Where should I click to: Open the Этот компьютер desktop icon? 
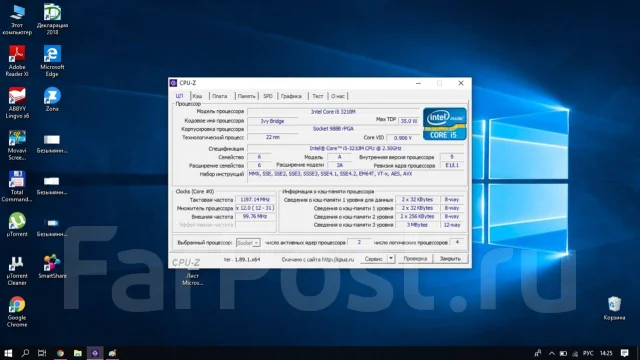coord(17,20)
